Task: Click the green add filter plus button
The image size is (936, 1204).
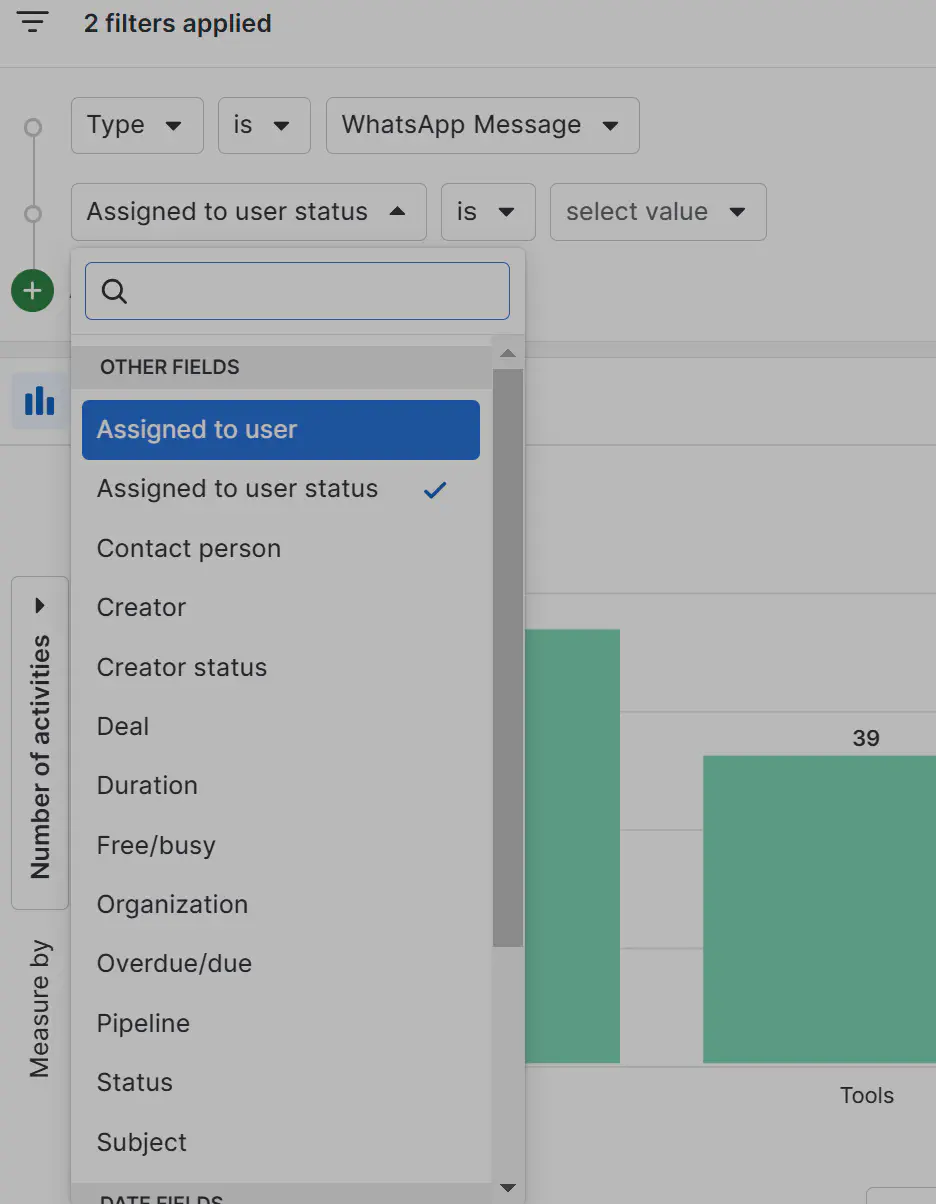Action: point(32,291)
